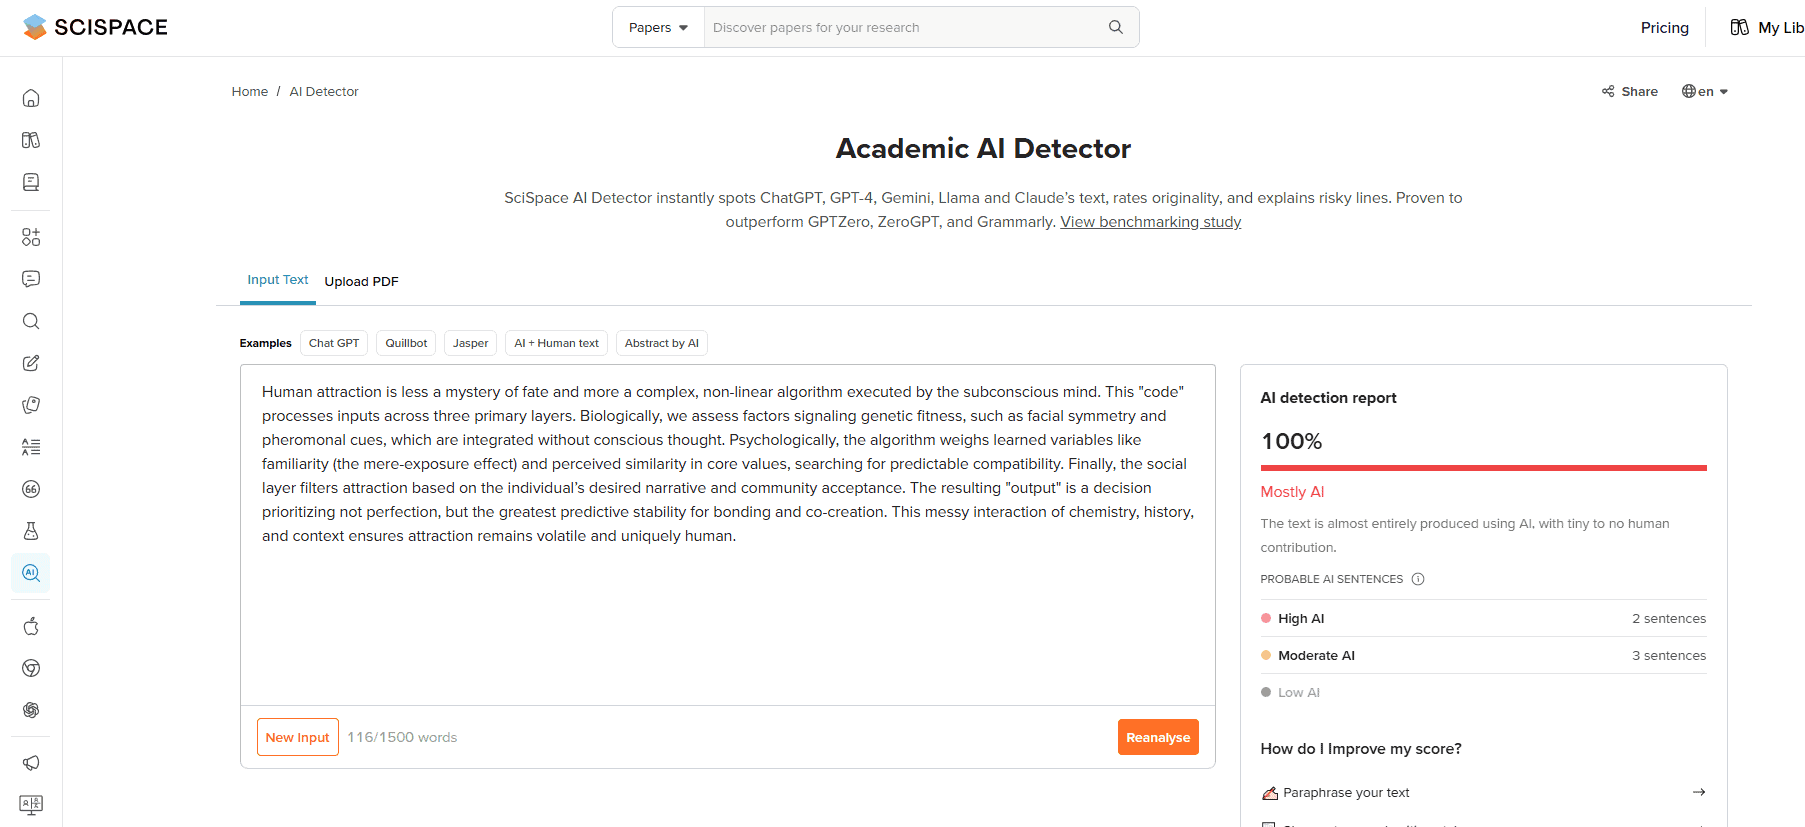Click the search magnifier in the top bar

(x=1115, y=27)
